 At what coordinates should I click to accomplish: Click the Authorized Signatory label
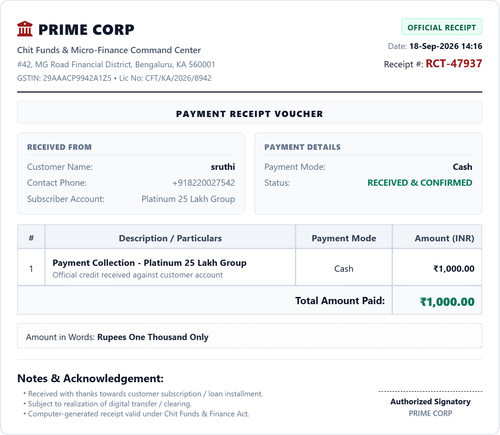[x=430, y=402]
